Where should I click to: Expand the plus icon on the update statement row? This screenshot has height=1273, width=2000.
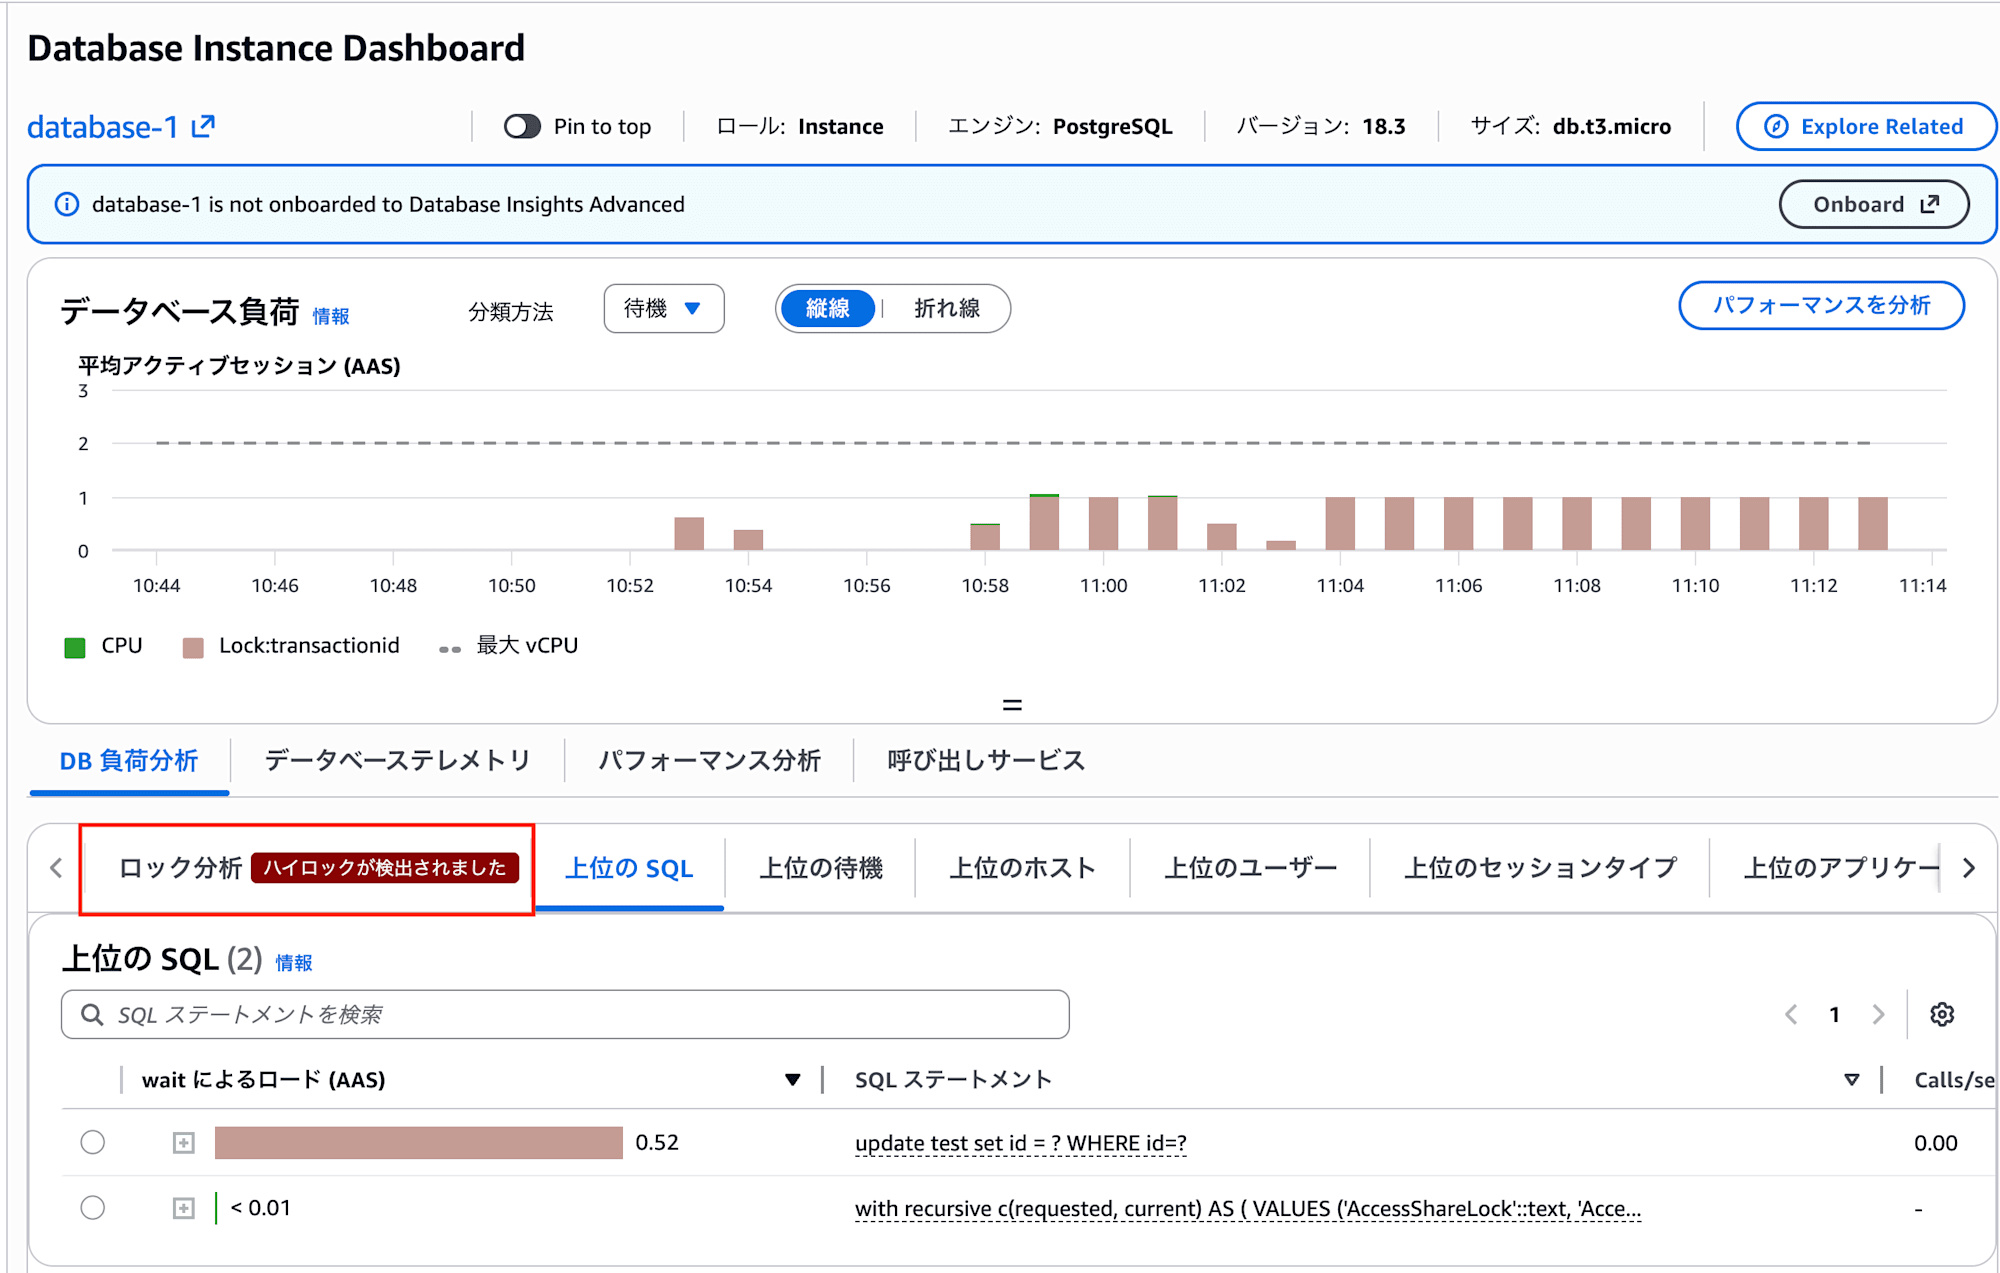(x=183, y=1141)
